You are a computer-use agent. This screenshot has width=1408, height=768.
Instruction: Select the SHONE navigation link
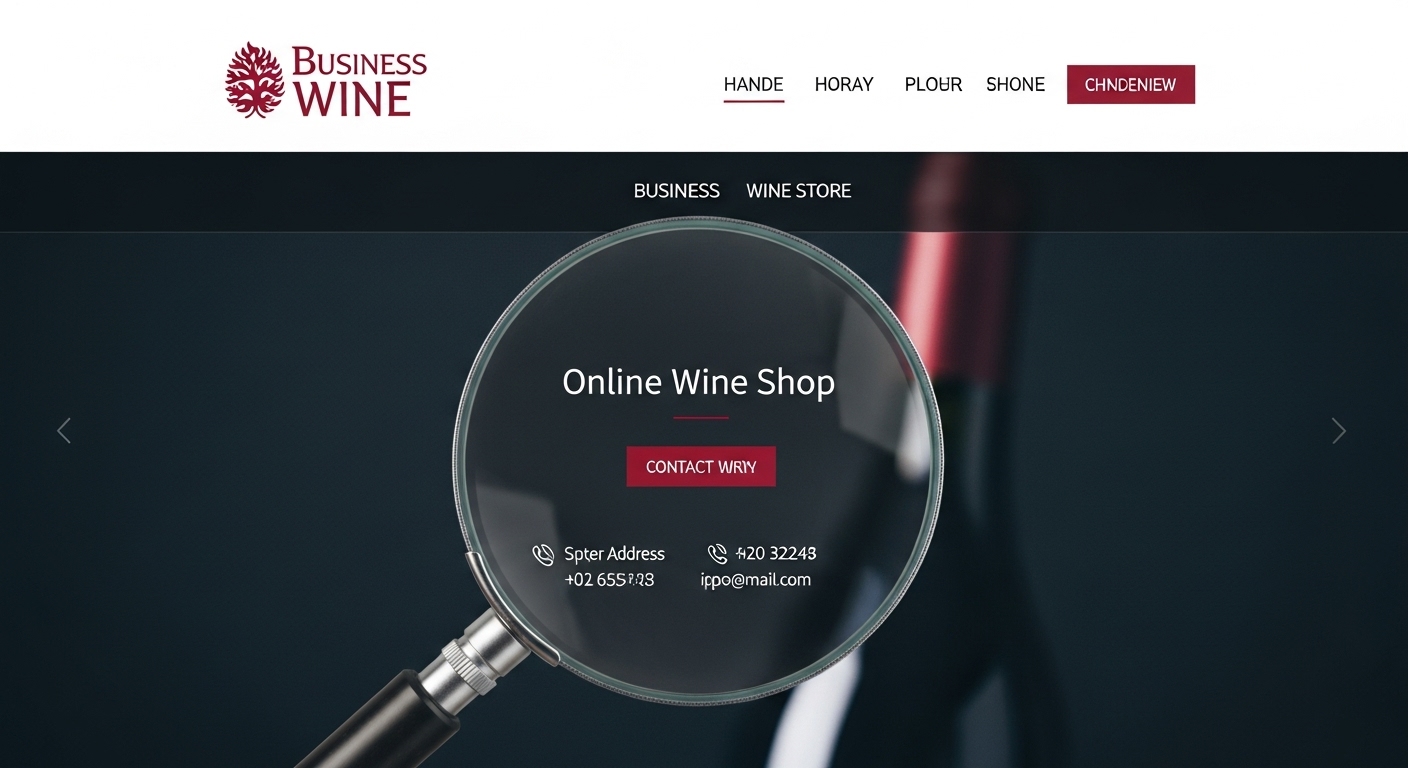1015,85
